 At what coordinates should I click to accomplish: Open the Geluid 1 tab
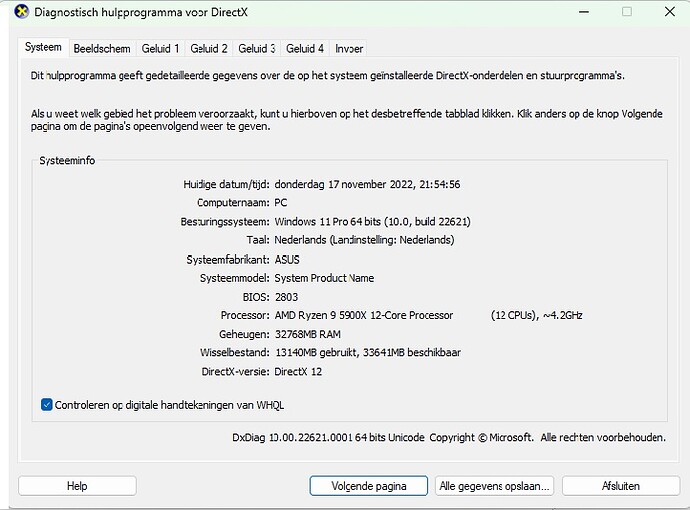(x=161, y=49)
